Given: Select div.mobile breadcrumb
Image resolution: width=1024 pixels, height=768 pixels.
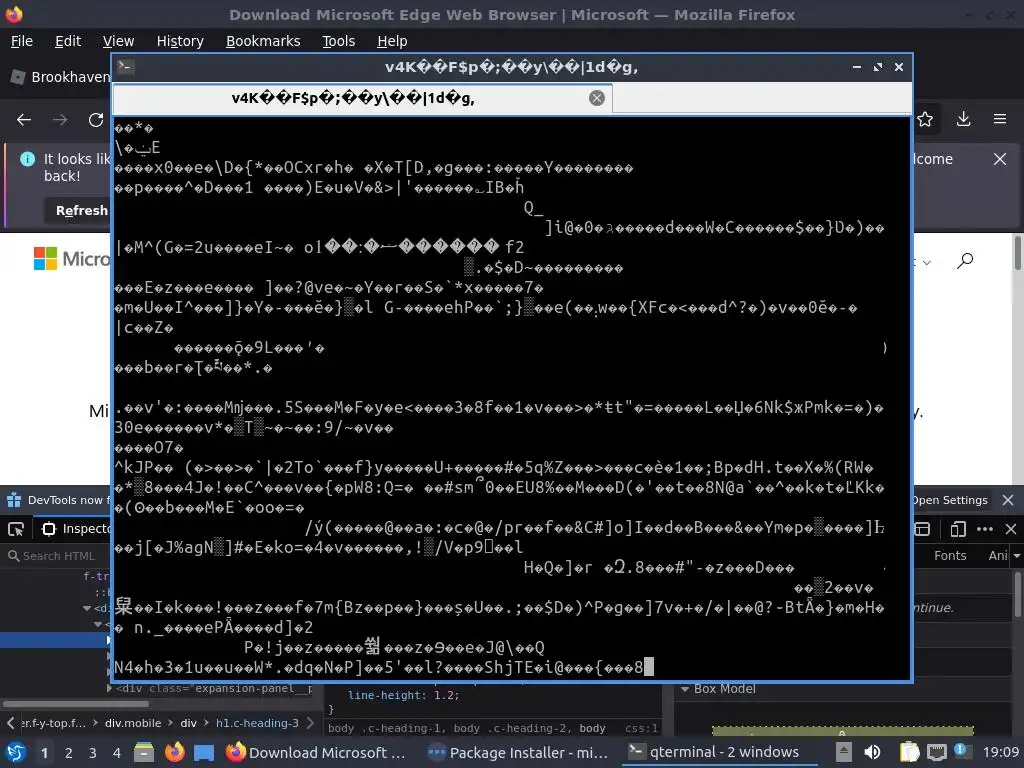Looking at the screenshot, I should [133, 724].
